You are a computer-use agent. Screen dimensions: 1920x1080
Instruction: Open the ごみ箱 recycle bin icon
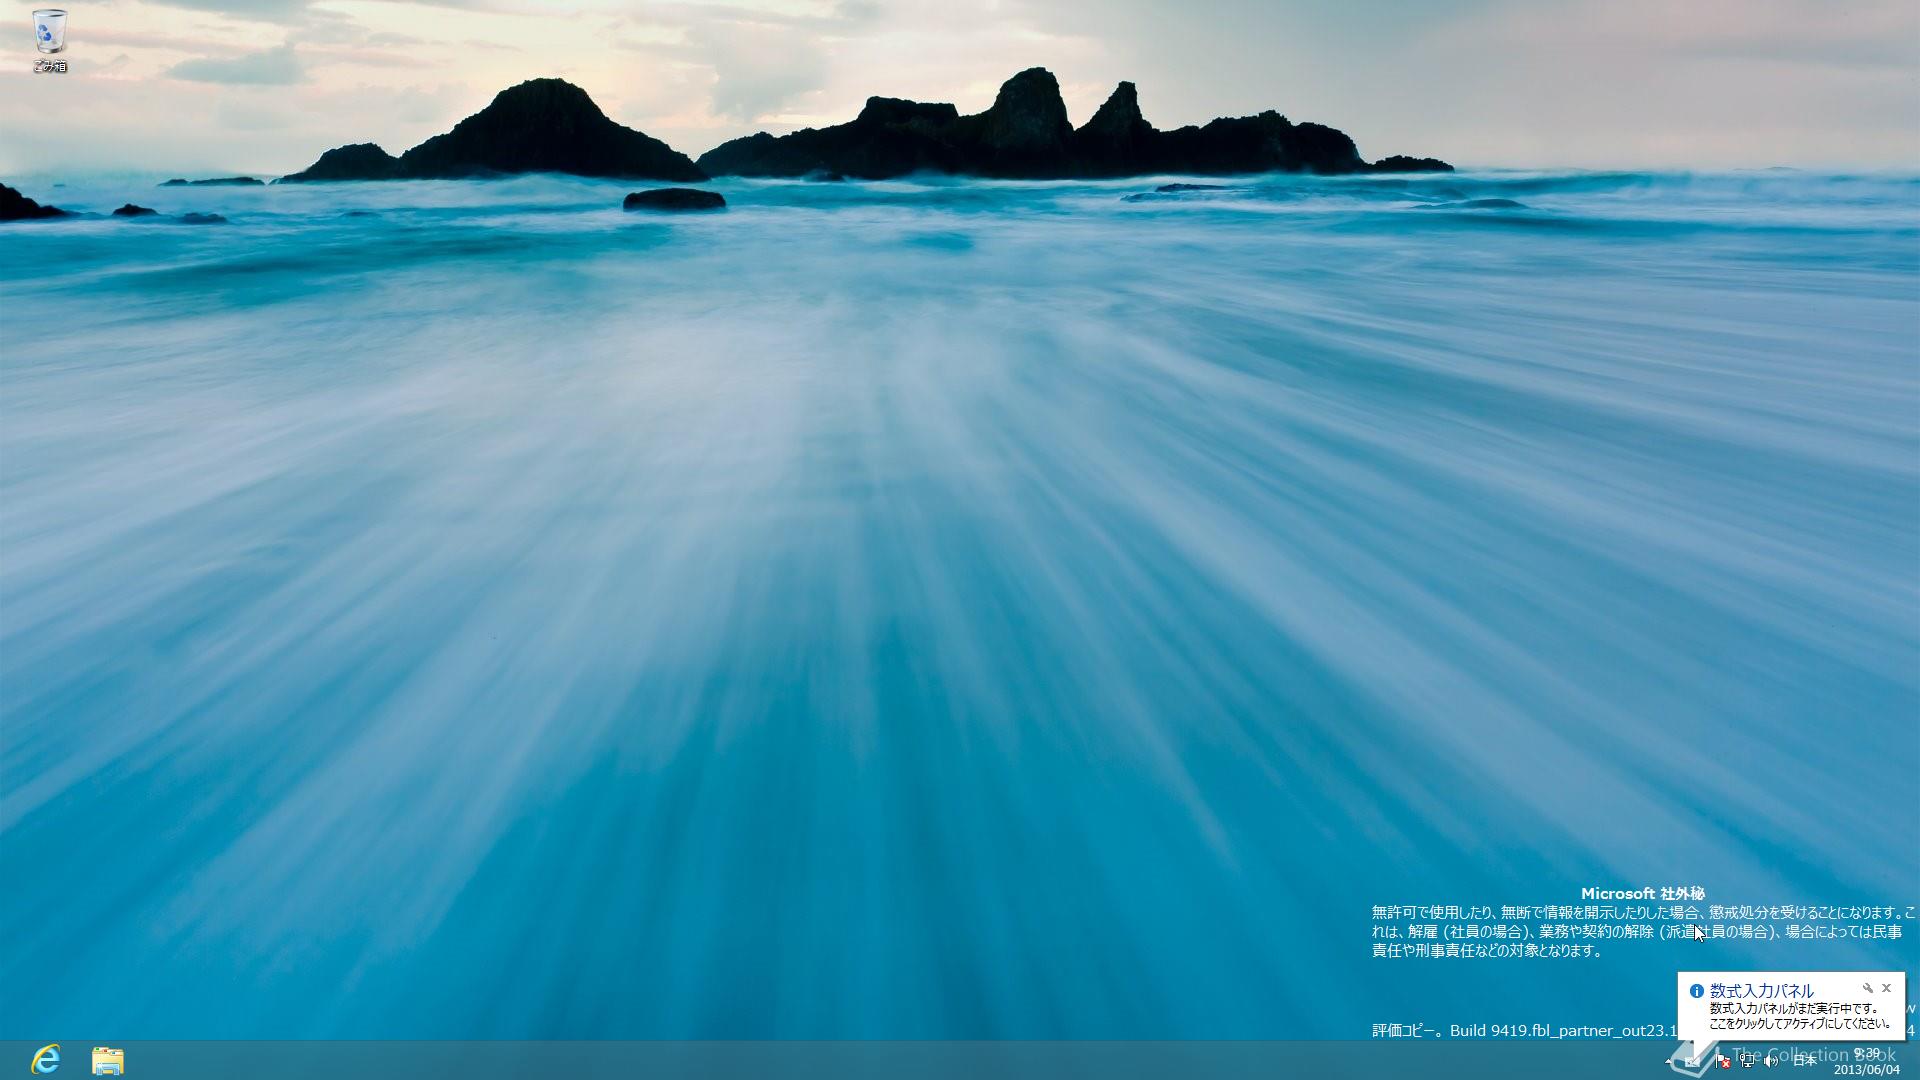[49, 41]
